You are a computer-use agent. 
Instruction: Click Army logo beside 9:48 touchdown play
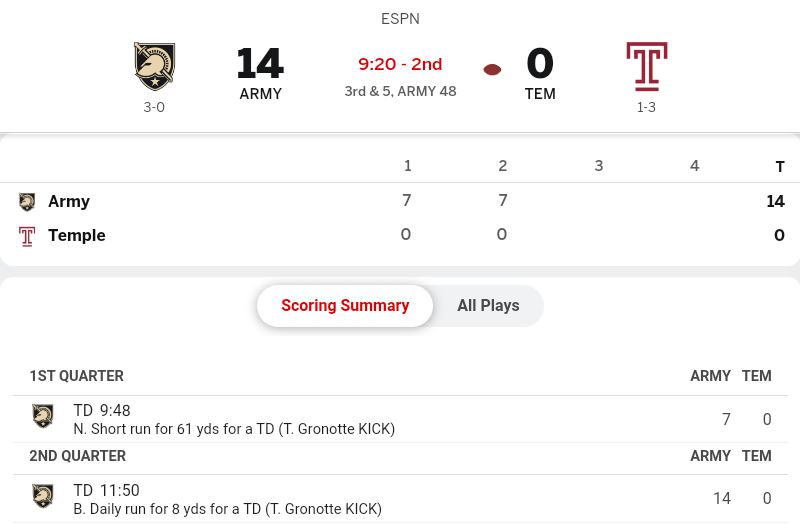click(43, 416)
